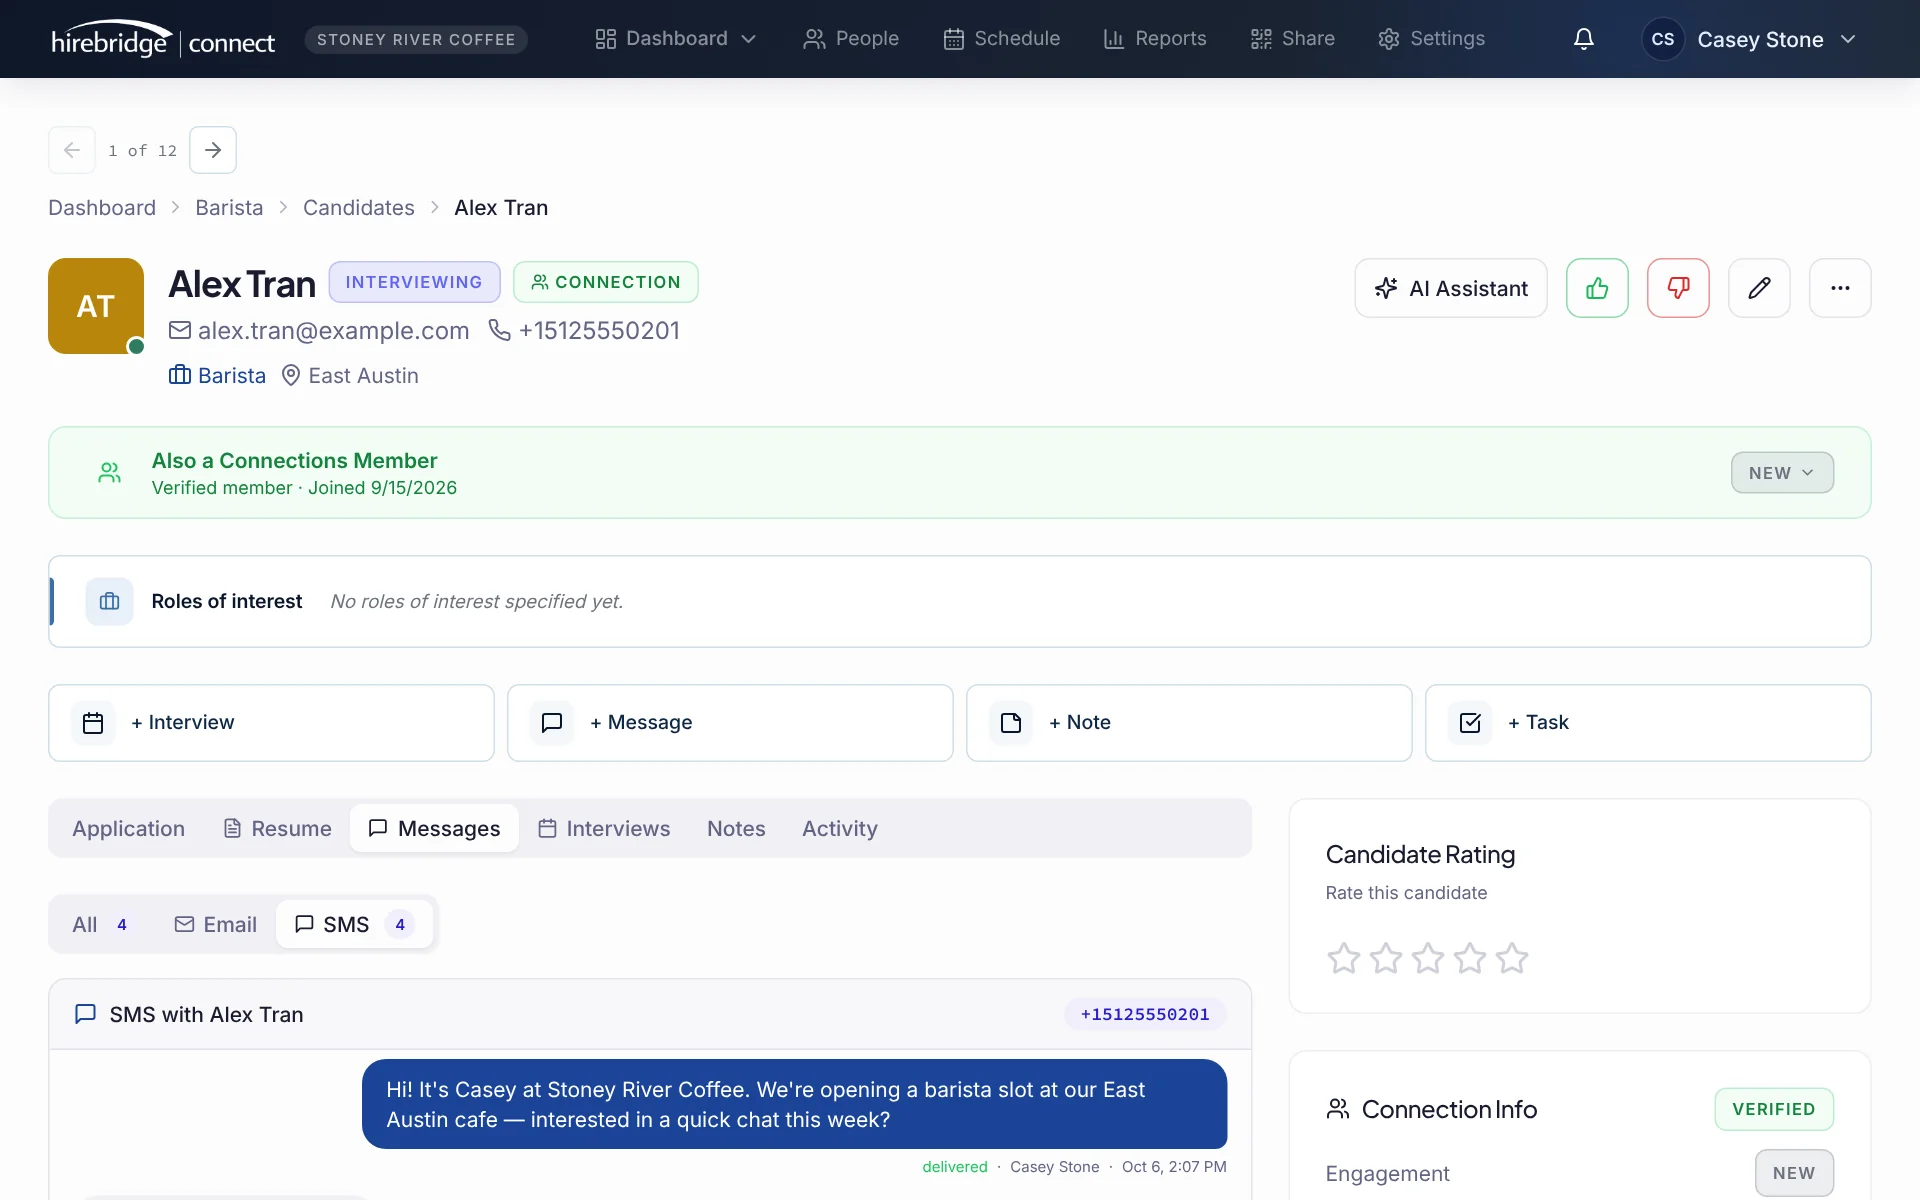
Task: Click the CS user avatar
Action: pos(1663,39)
